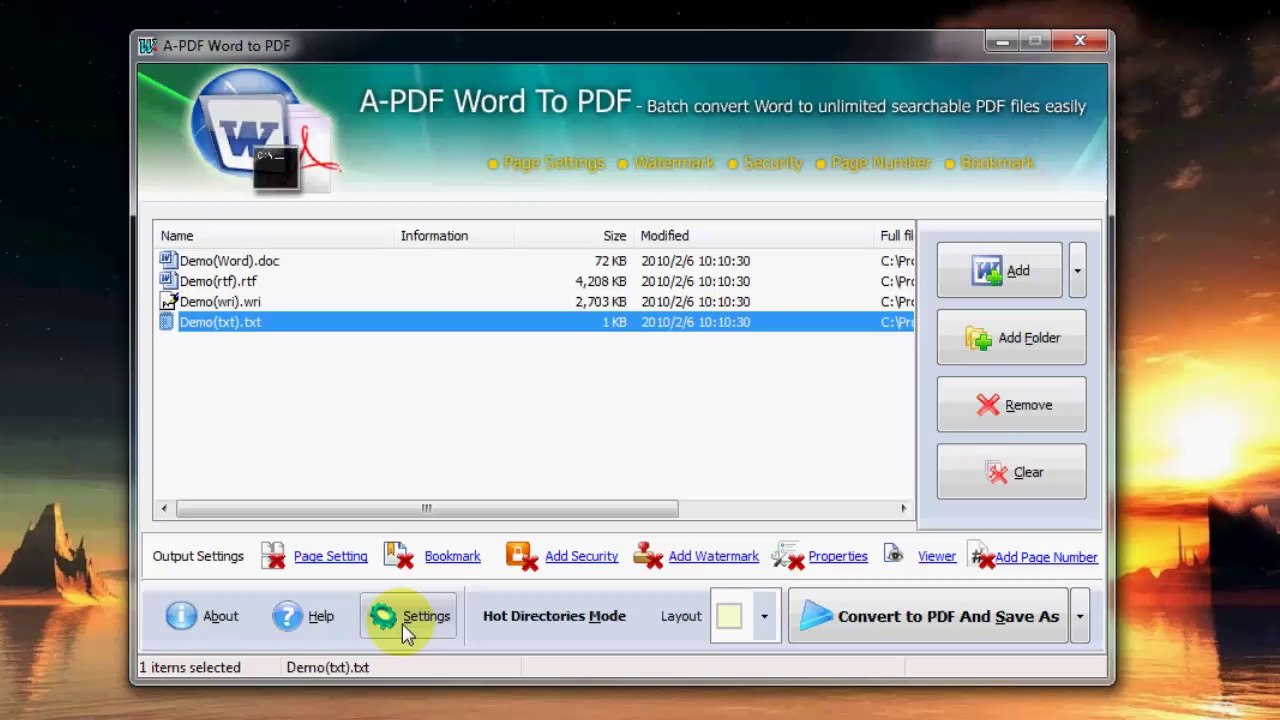The width and height of the screenshot is (1280, 720).
Task: Open the Bookmark link
Action: click(452, 556)
